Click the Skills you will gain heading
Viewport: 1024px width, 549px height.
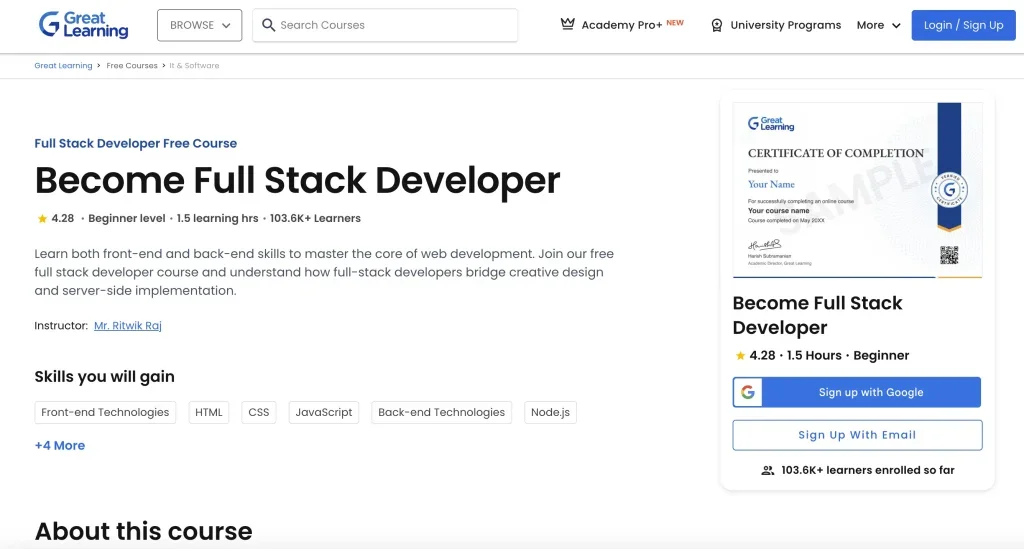click(104, 377)
